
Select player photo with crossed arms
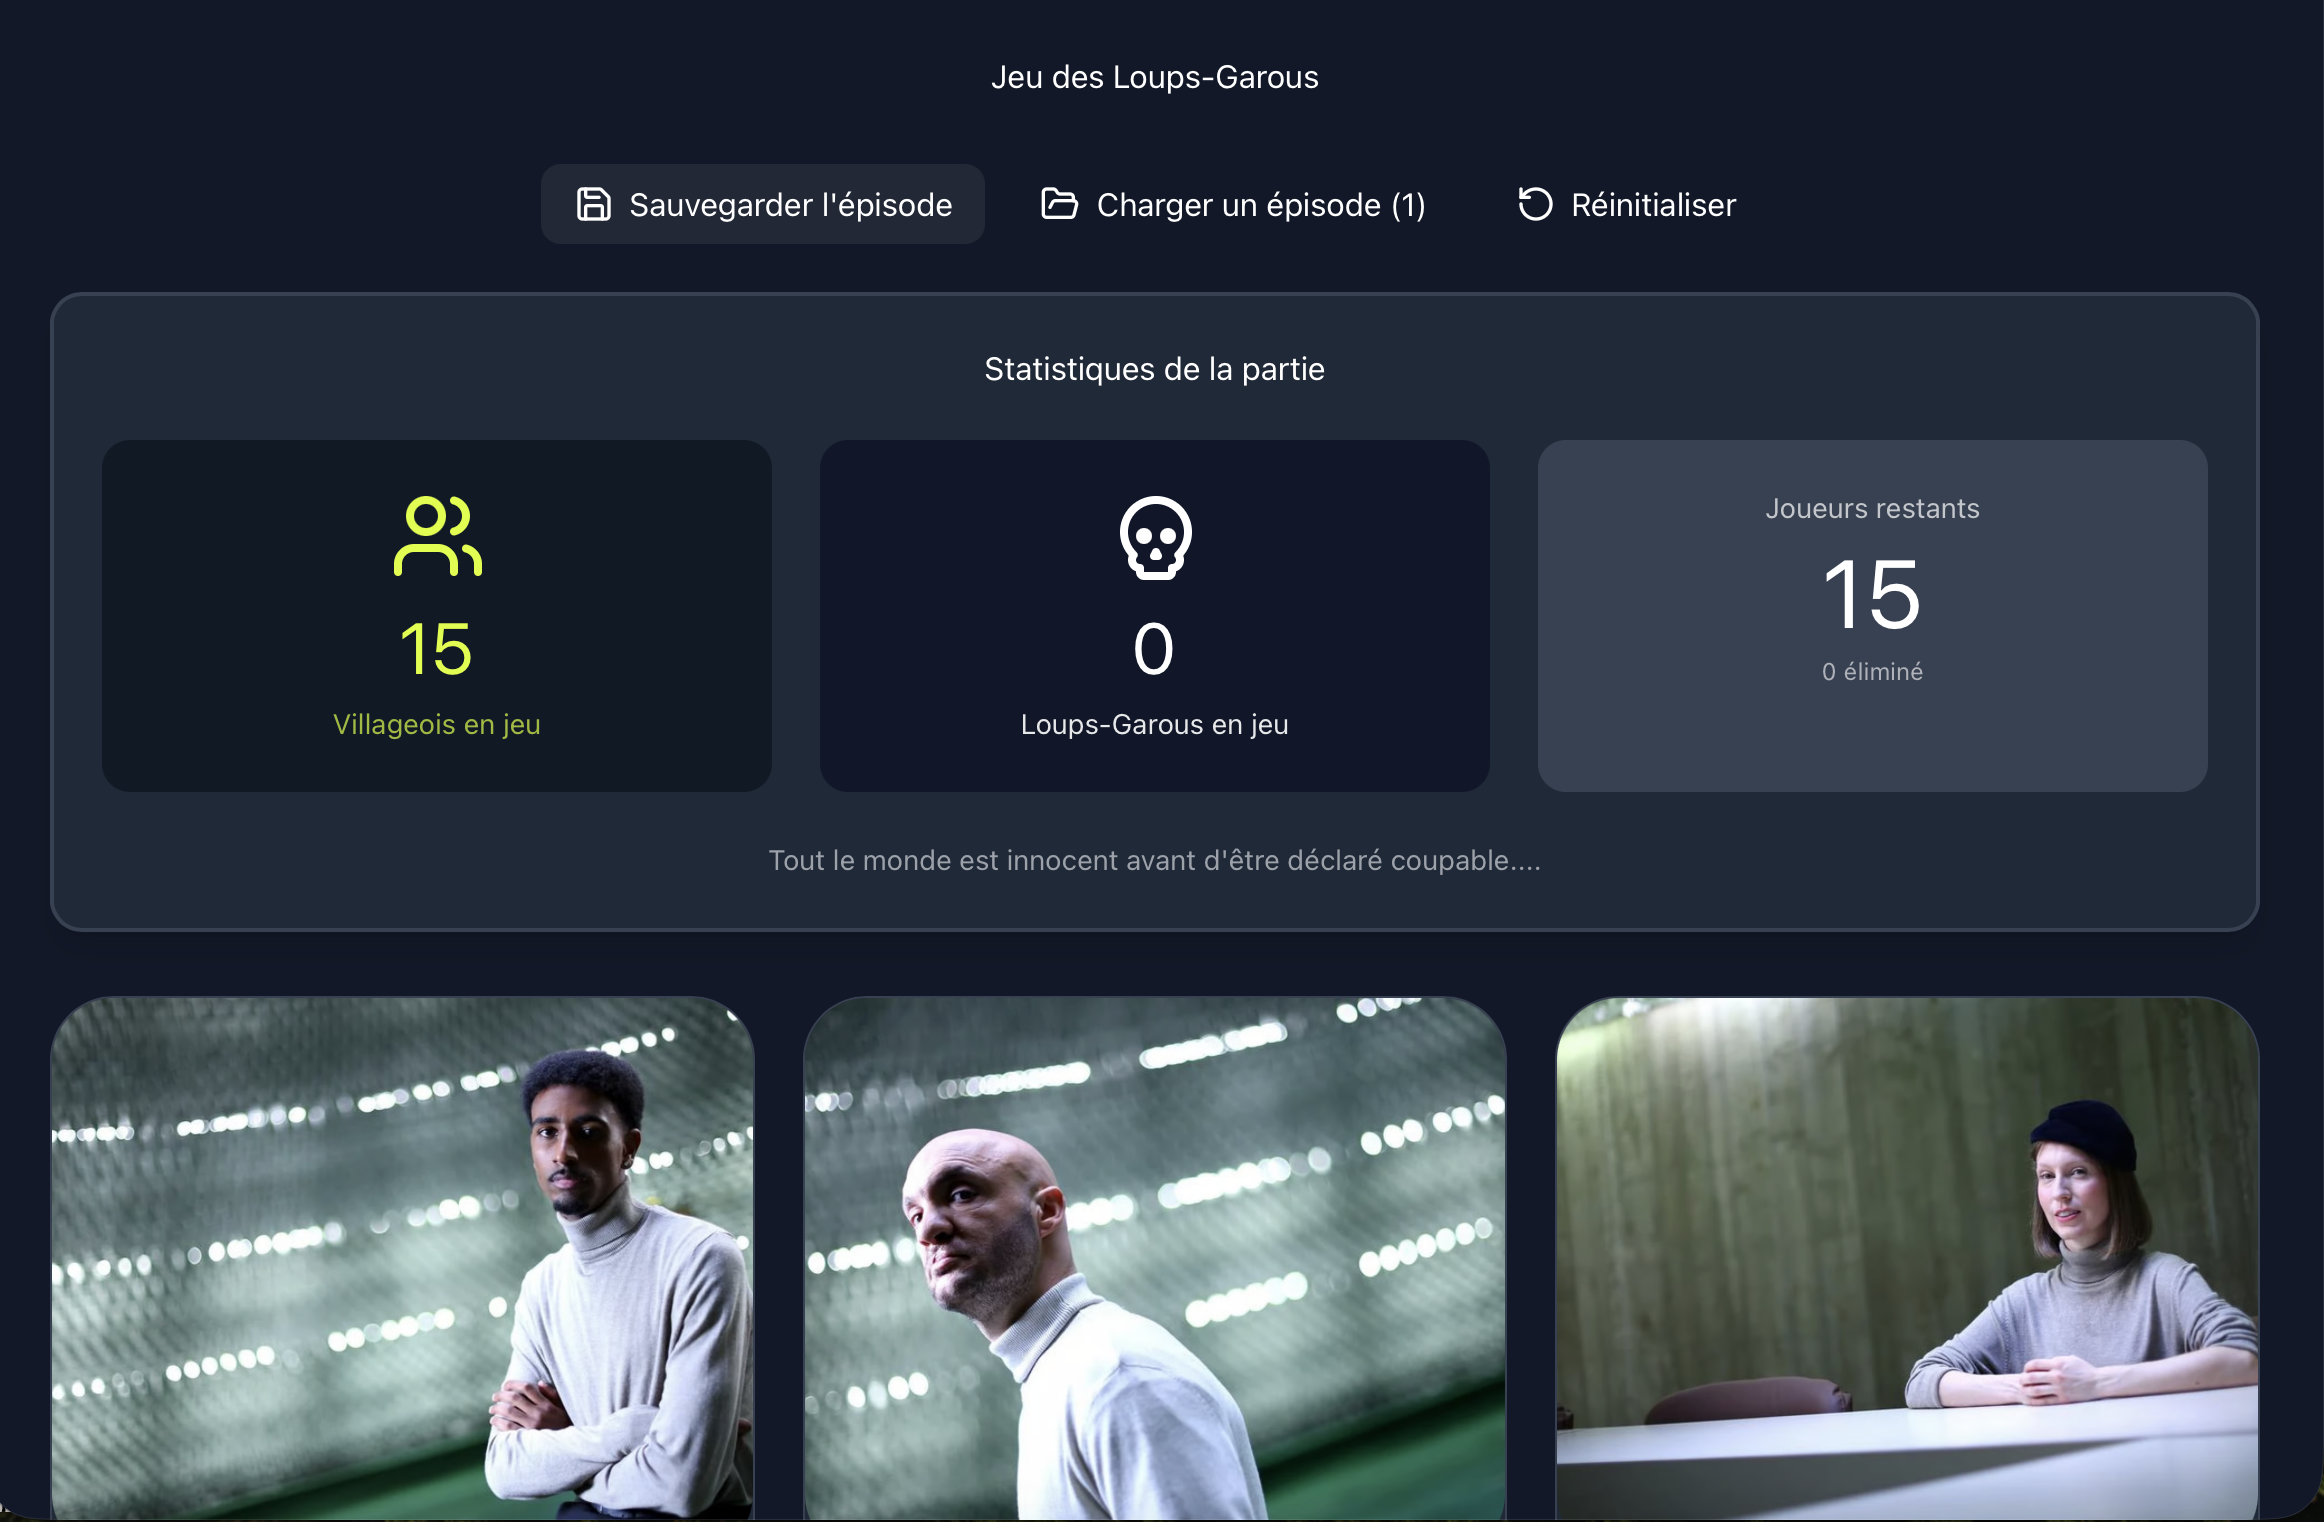point(403,1258)
